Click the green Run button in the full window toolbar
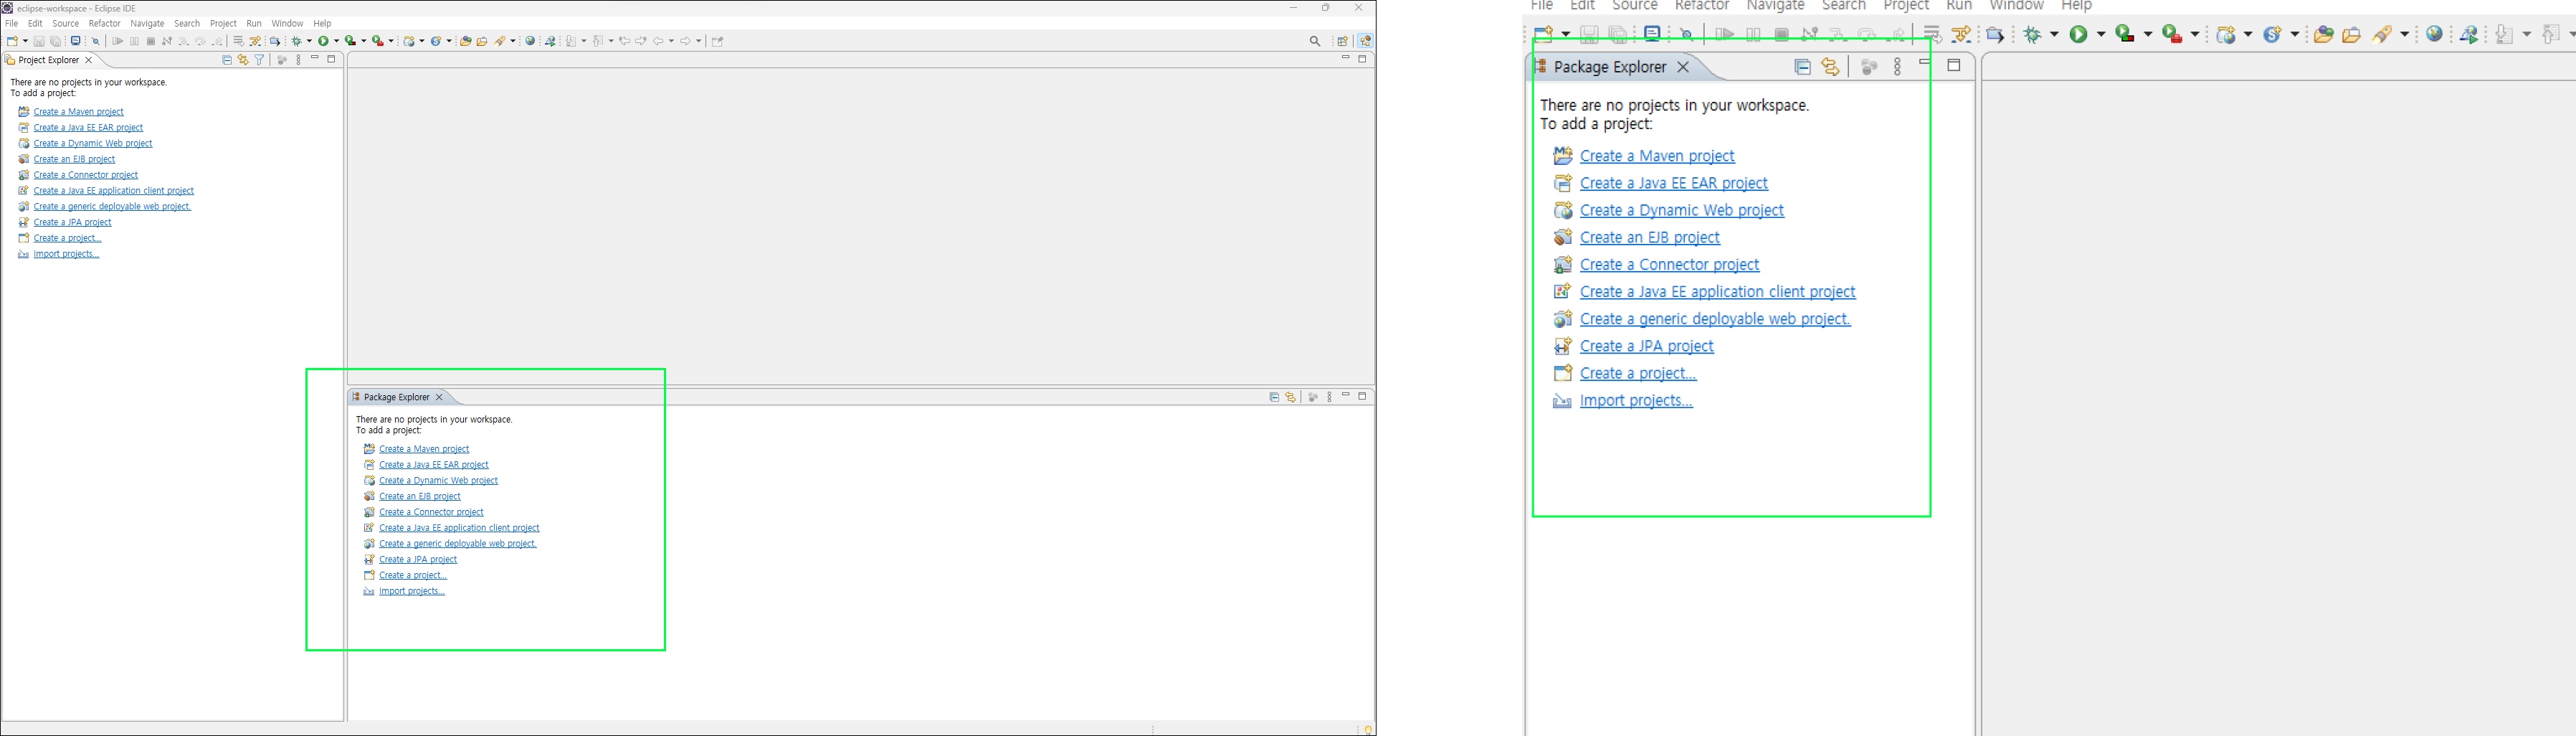The image size is (2576, 736). tap(323, 41)
